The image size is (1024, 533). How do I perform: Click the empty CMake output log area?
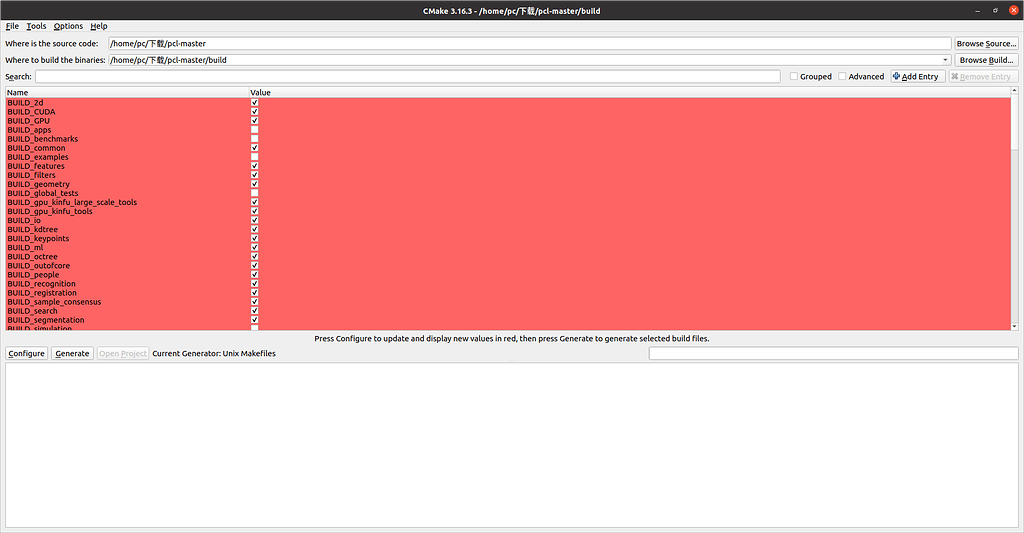pyautogui.click(x=512, y=445)
